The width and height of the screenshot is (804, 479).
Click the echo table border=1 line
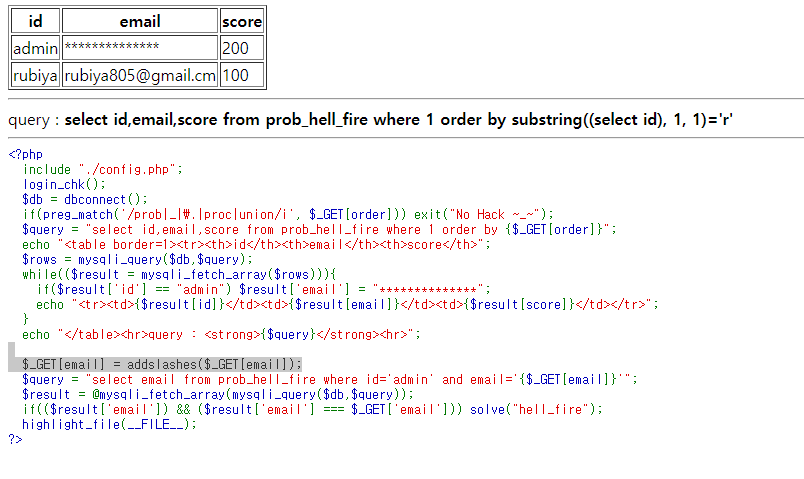coord(256,244)
